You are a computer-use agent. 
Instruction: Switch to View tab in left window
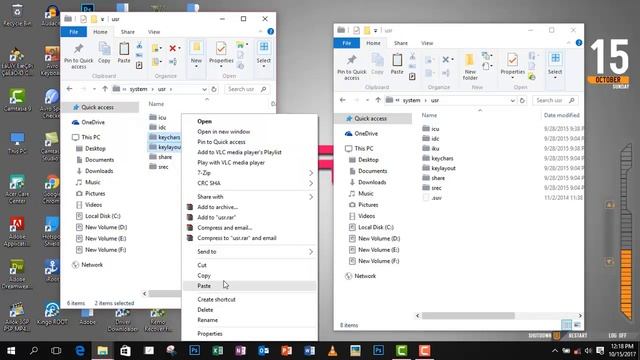pyautogui.click(x=154, y=32)
